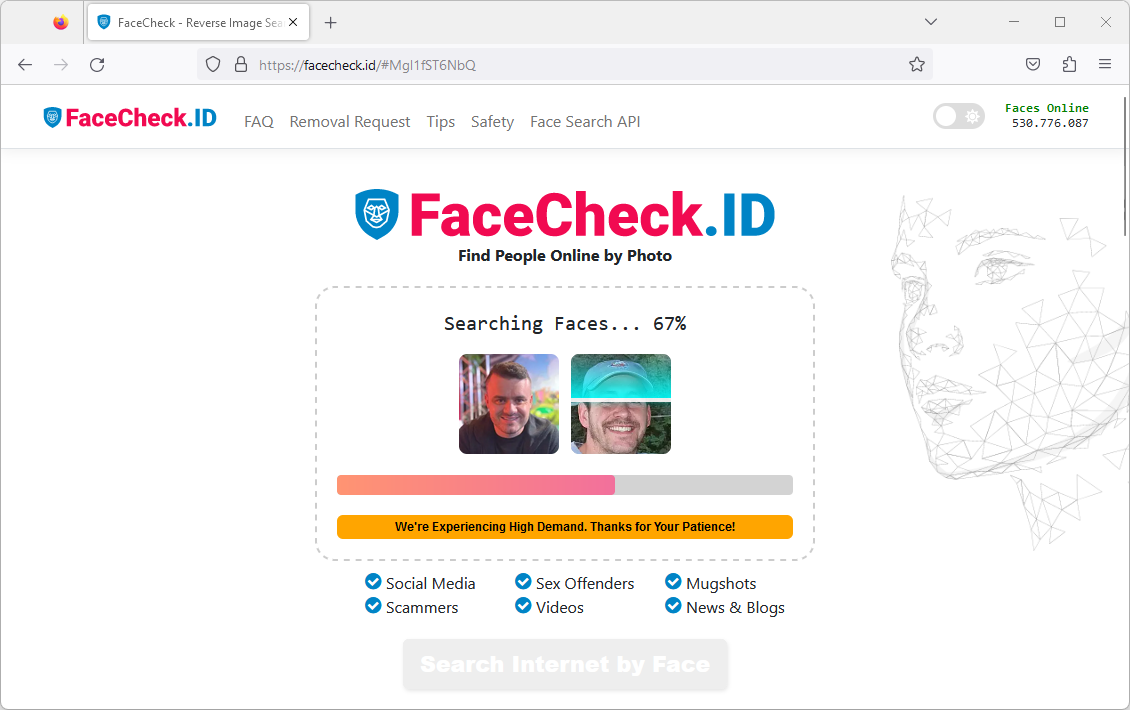Open the Safety page

492,122
